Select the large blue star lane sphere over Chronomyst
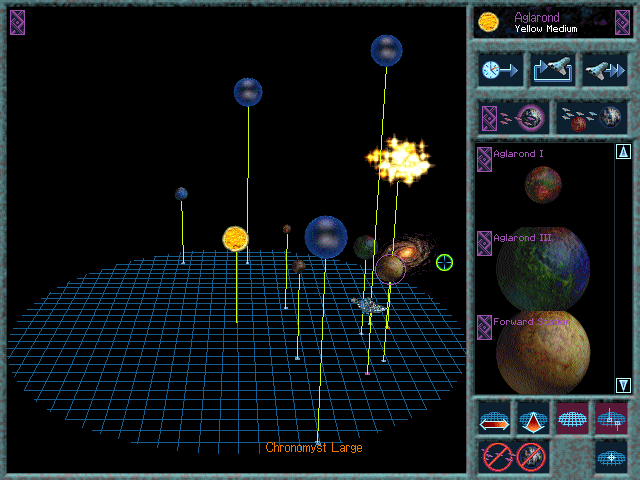 tap(326, 238)
